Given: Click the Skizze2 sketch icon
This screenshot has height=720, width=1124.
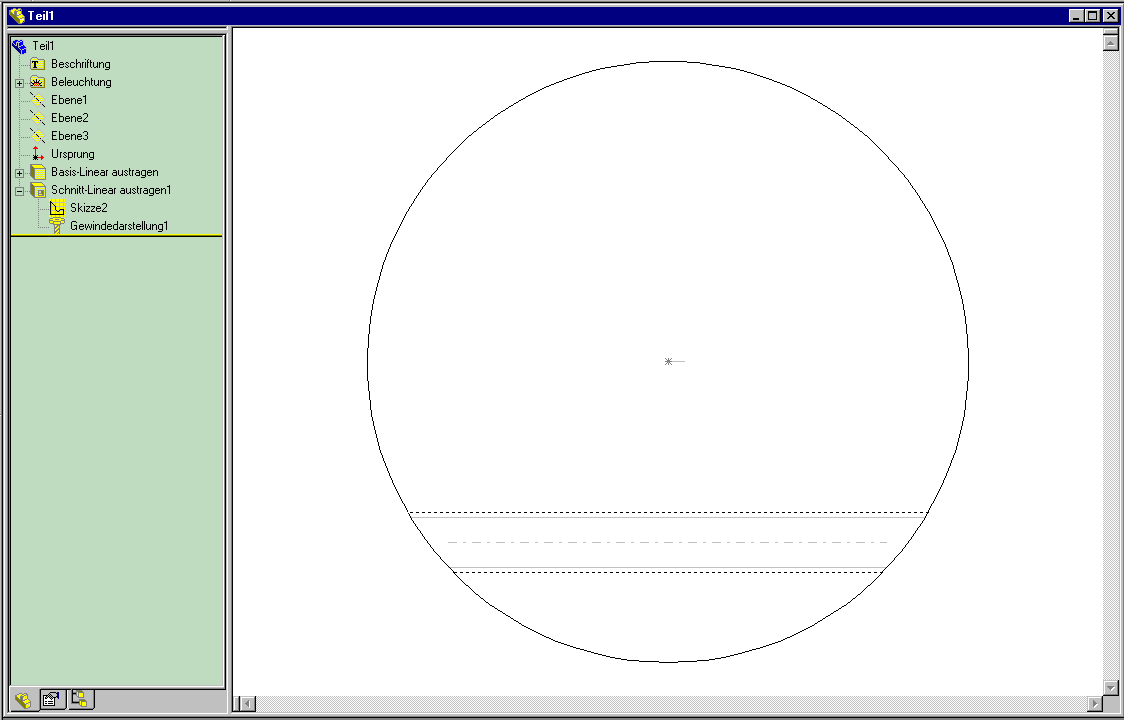Looking at the screenshot, I should point(57,208).
